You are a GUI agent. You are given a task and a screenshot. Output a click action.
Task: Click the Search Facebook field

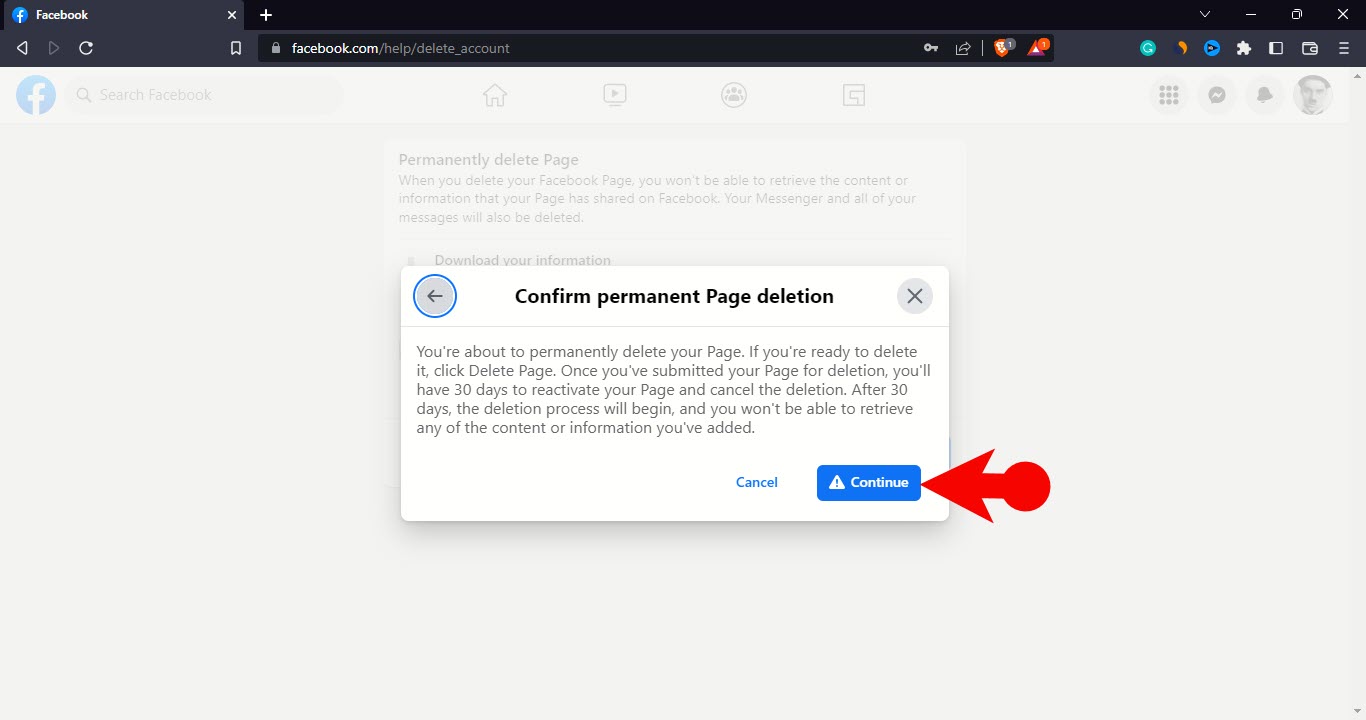(205, 95)
